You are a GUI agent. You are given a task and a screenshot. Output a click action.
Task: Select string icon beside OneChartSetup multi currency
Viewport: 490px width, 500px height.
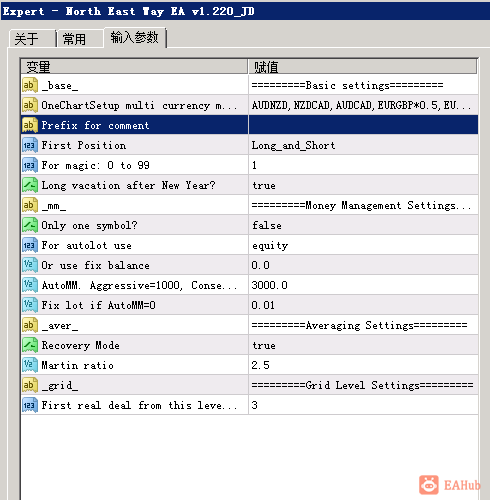point(30,105)
